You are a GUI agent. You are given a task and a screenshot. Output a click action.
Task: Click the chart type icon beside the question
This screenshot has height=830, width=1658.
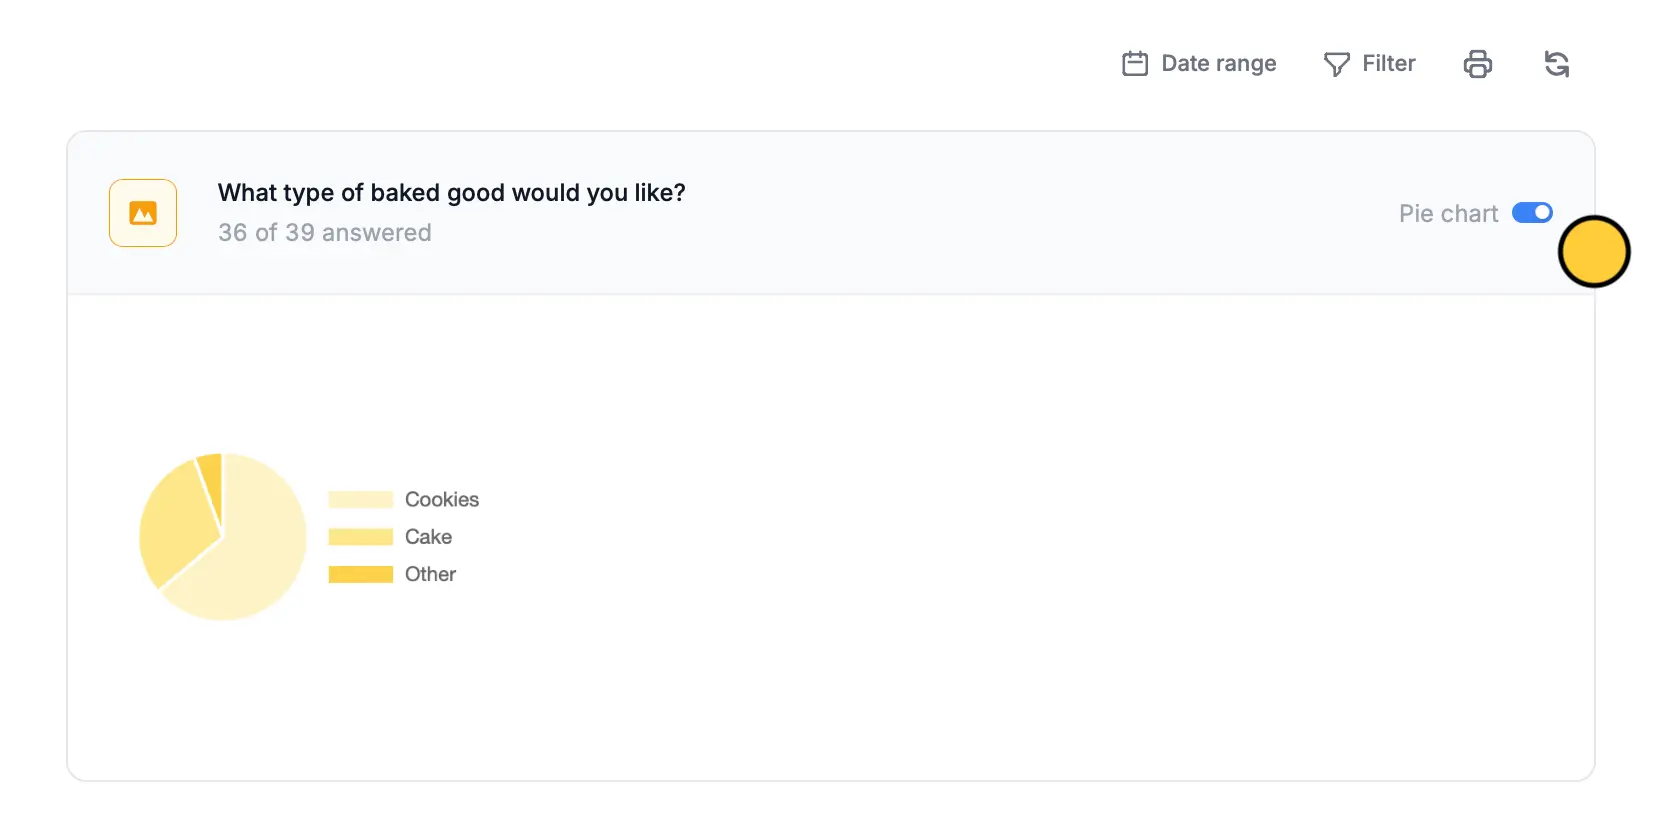coord(142,212)
